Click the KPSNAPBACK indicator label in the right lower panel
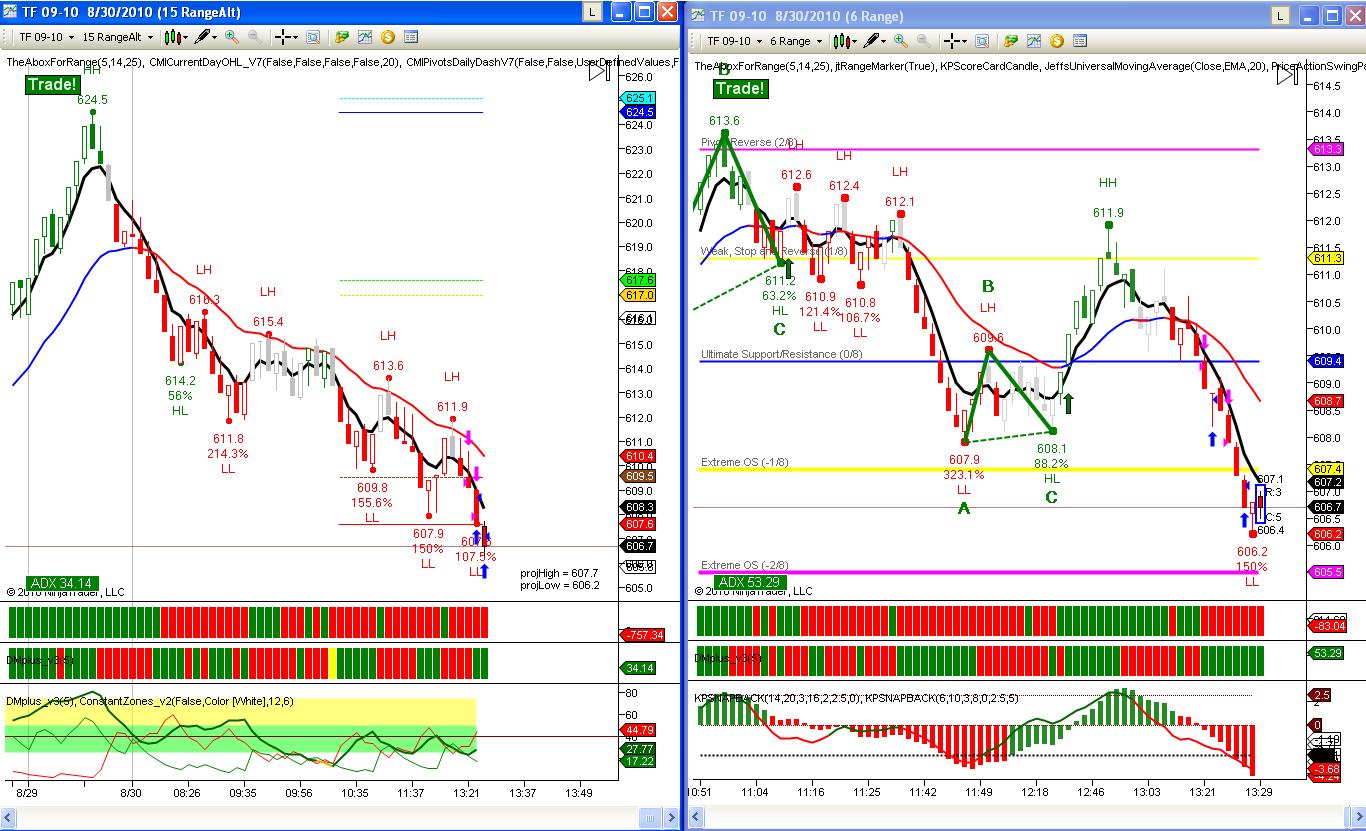This screenshot has height=831, width=1366. pos(856,697)
